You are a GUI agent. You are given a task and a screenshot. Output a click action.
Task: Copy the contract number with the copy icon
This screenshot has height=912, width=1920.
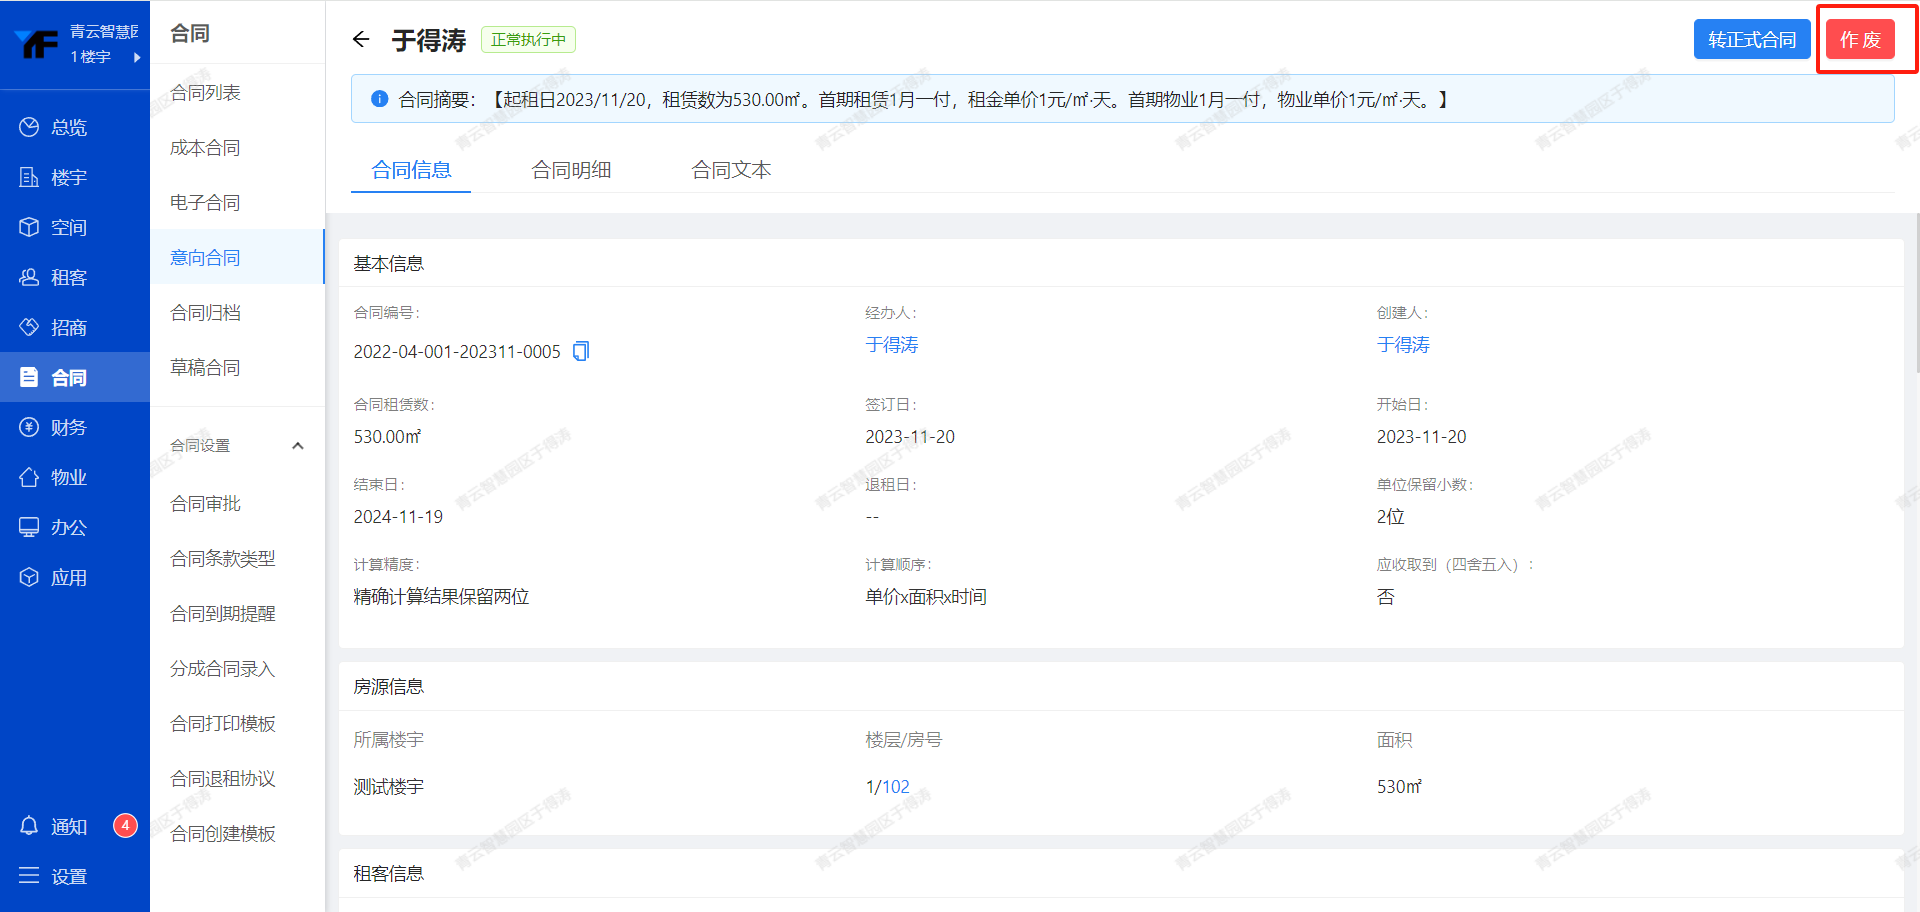click(581, 351)
